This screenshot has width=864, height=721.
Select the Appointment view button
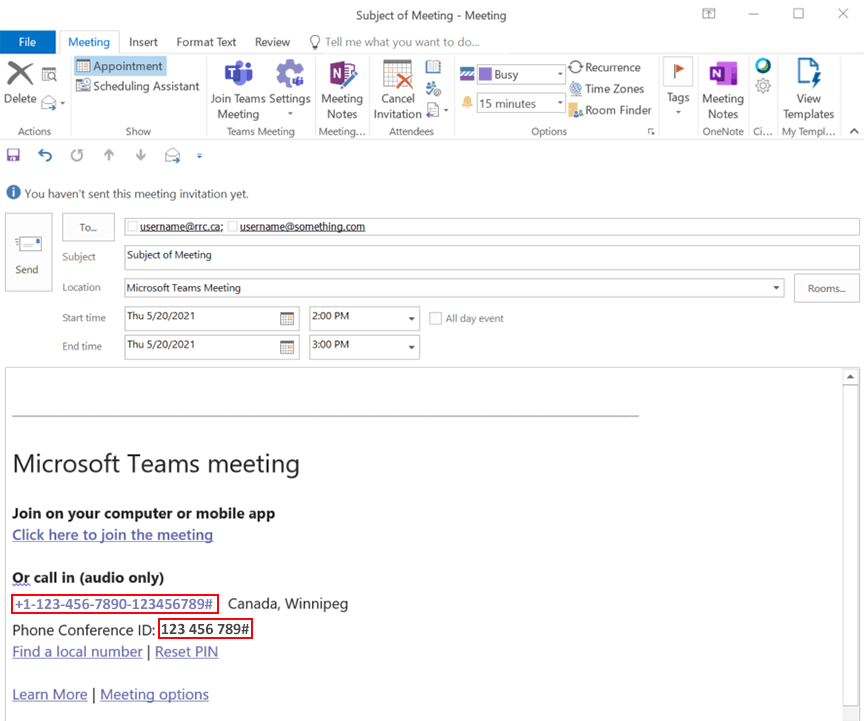point(120,66)
